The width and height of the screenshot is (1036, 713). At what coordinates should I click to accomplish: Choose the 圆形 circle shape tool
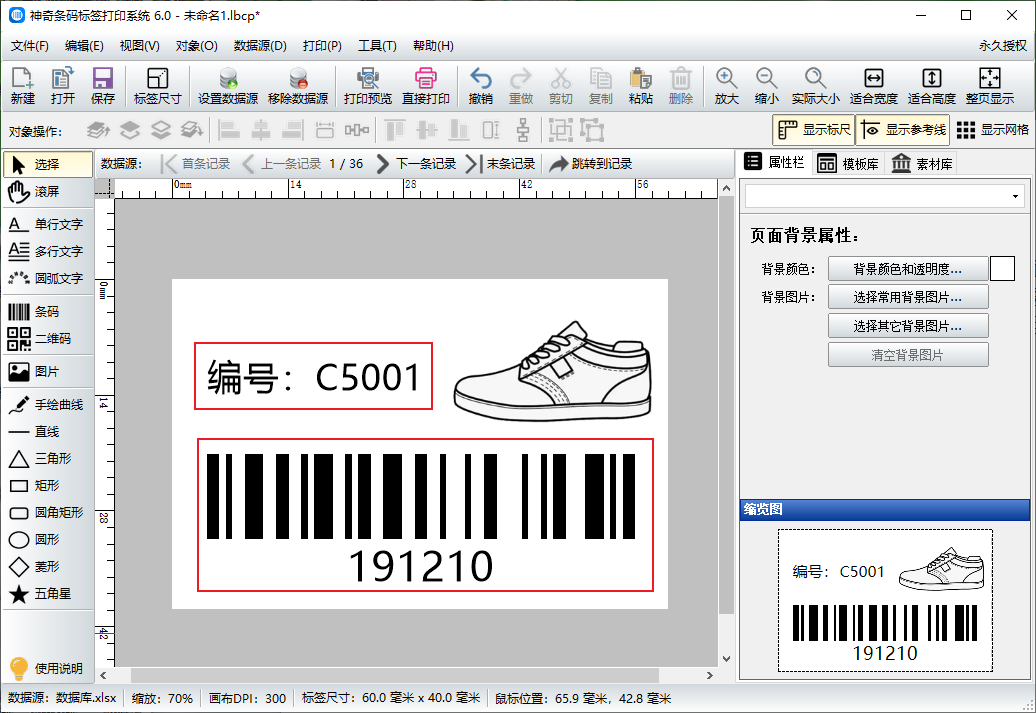pos(48,540)
